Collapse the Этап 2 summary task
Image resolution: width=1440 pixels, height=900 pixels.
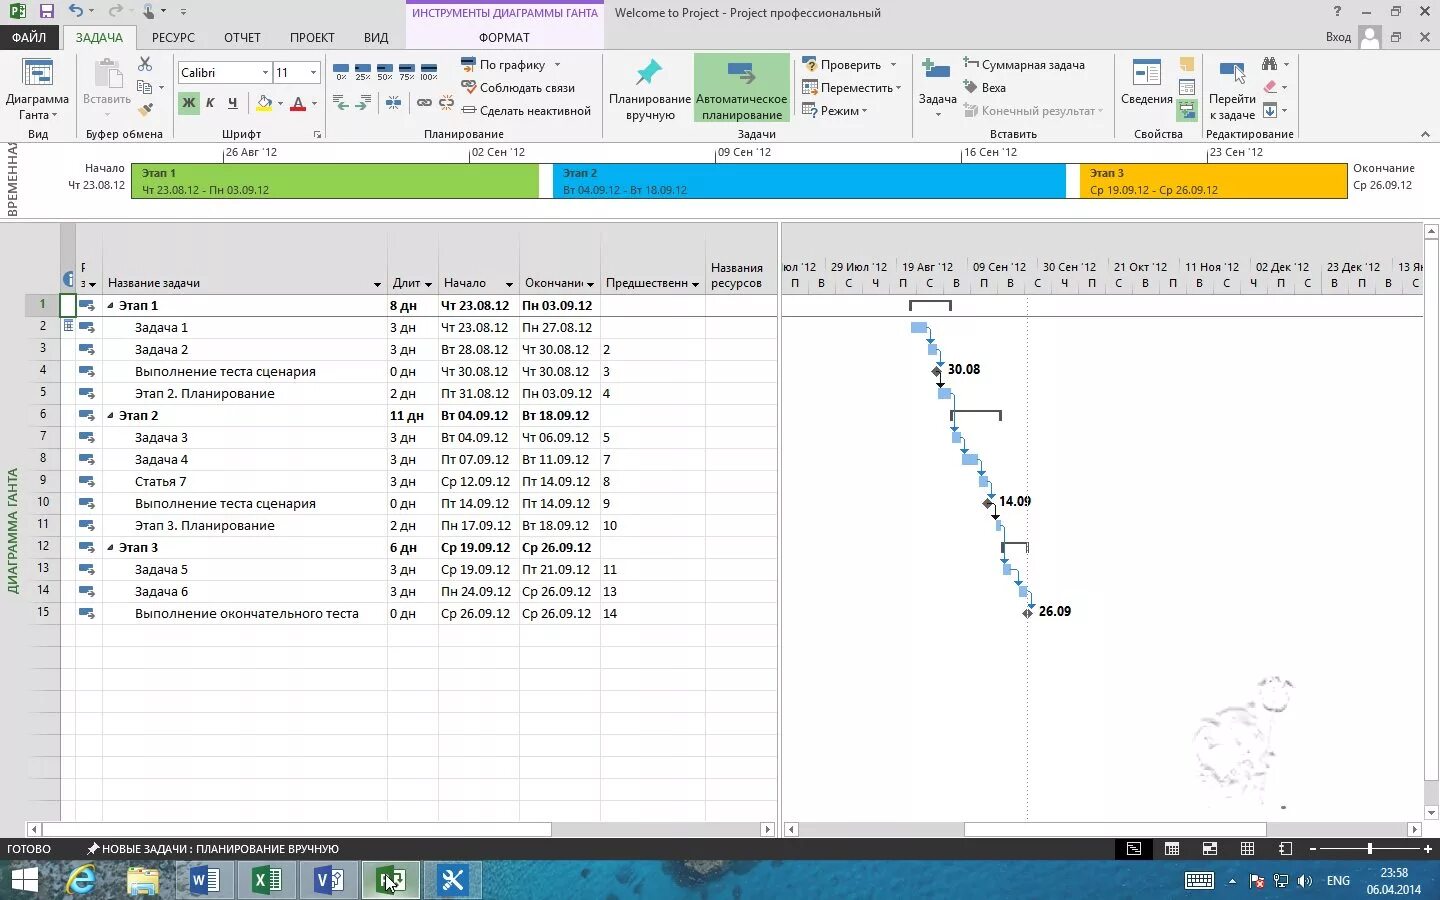111,415
